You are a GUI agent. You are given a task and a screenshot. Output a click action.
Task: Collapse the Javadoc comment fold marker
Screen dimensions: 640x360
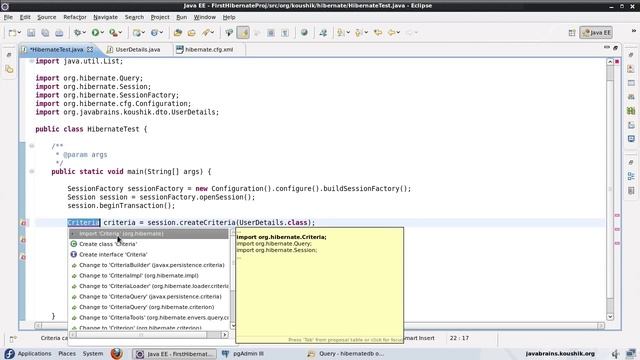(31, 146)
